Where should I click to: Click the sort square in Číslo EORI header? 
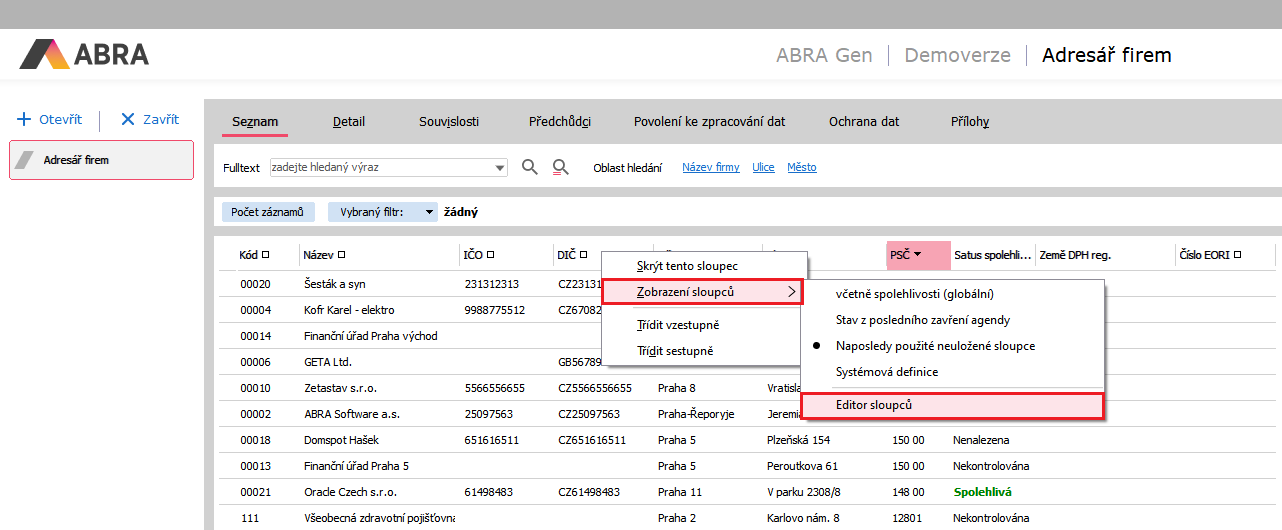1238,255
